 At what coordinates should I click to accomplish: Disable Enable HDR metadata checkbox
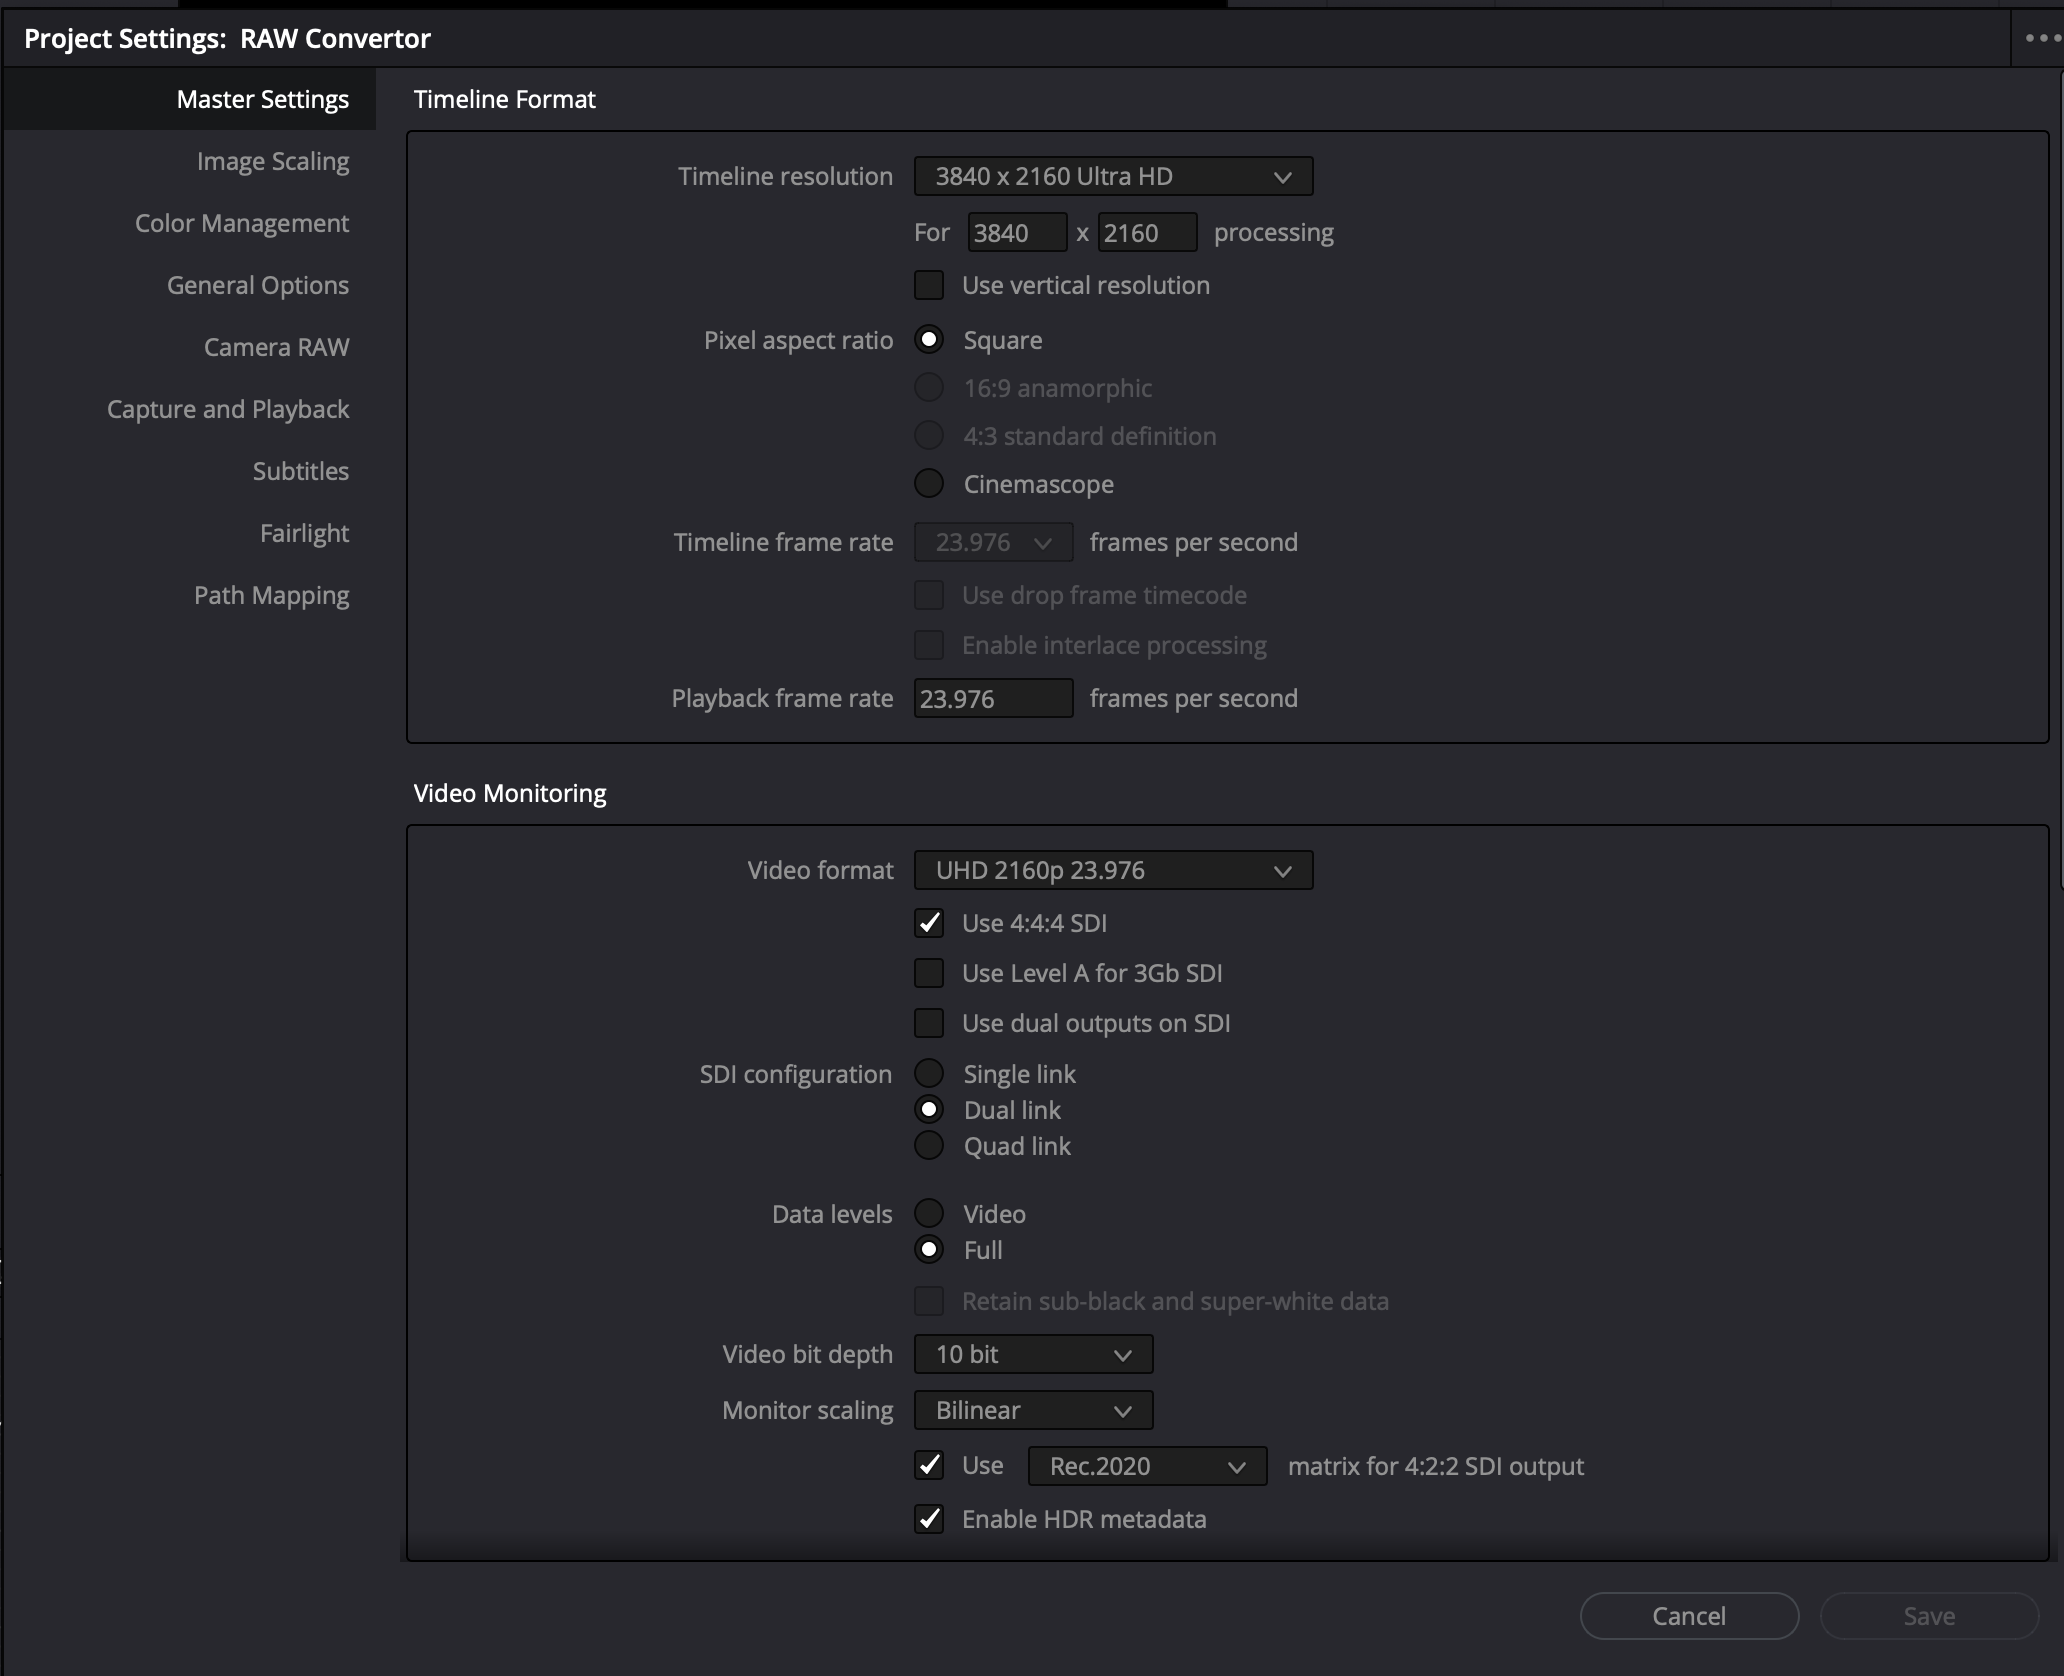tap(929, 1519)
